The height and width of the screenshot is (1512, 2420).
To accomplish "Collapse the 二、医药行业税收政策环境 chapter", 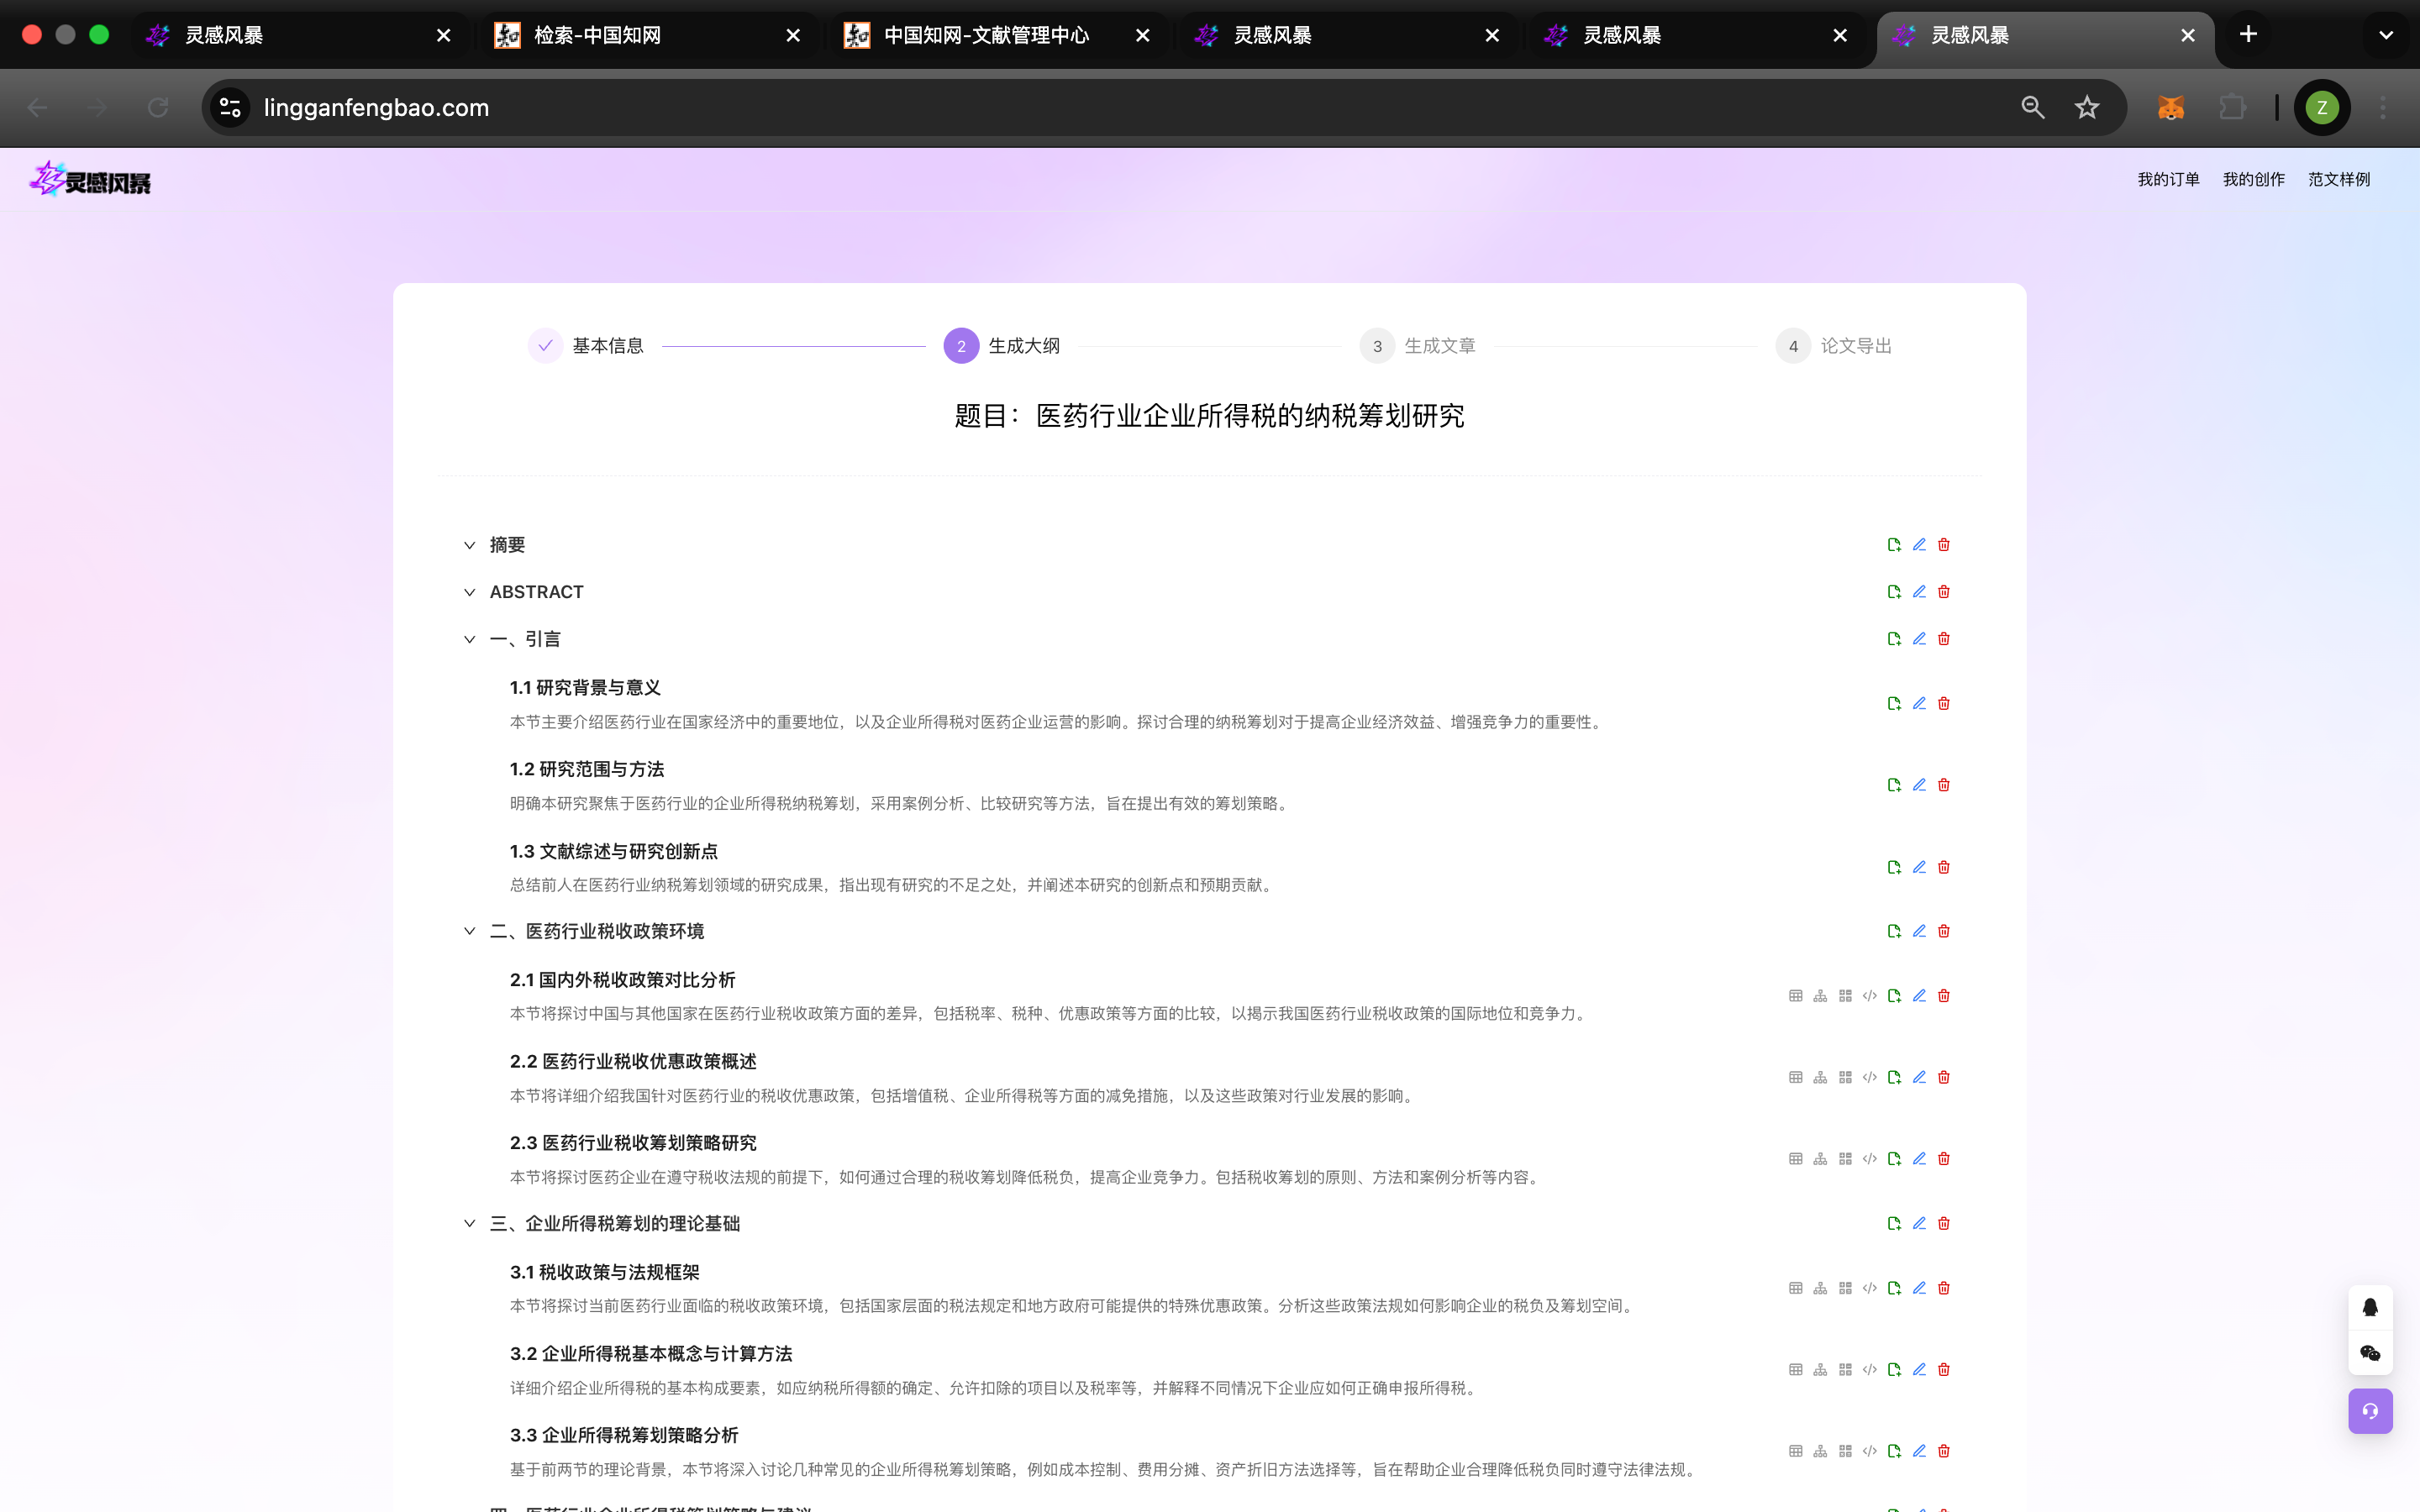I will tap(469, 932).
